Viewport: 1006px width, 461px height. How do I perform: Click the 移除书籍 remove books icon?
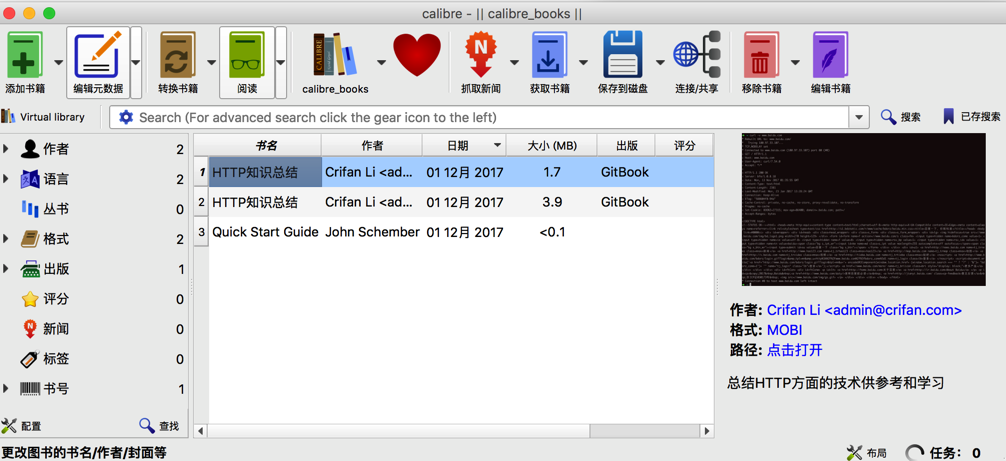(x=761, y=55)
